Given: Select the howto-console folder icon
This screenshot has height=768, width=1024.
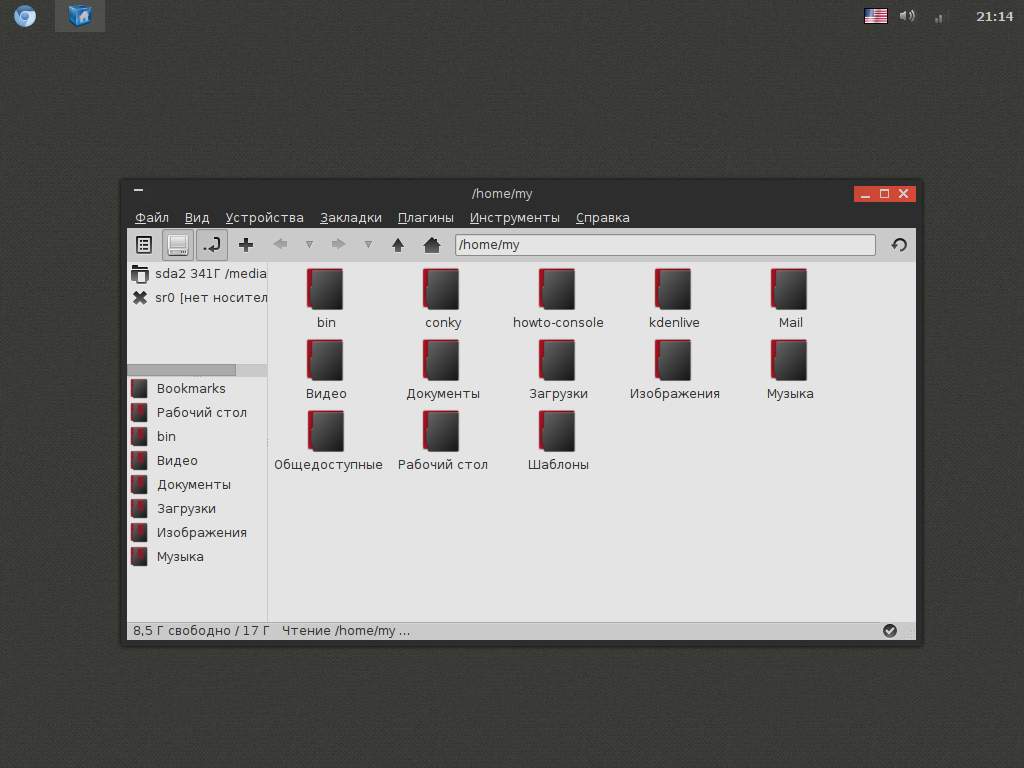Looking at the screenshot, I should pyautogui.click(x=557, y=289).
